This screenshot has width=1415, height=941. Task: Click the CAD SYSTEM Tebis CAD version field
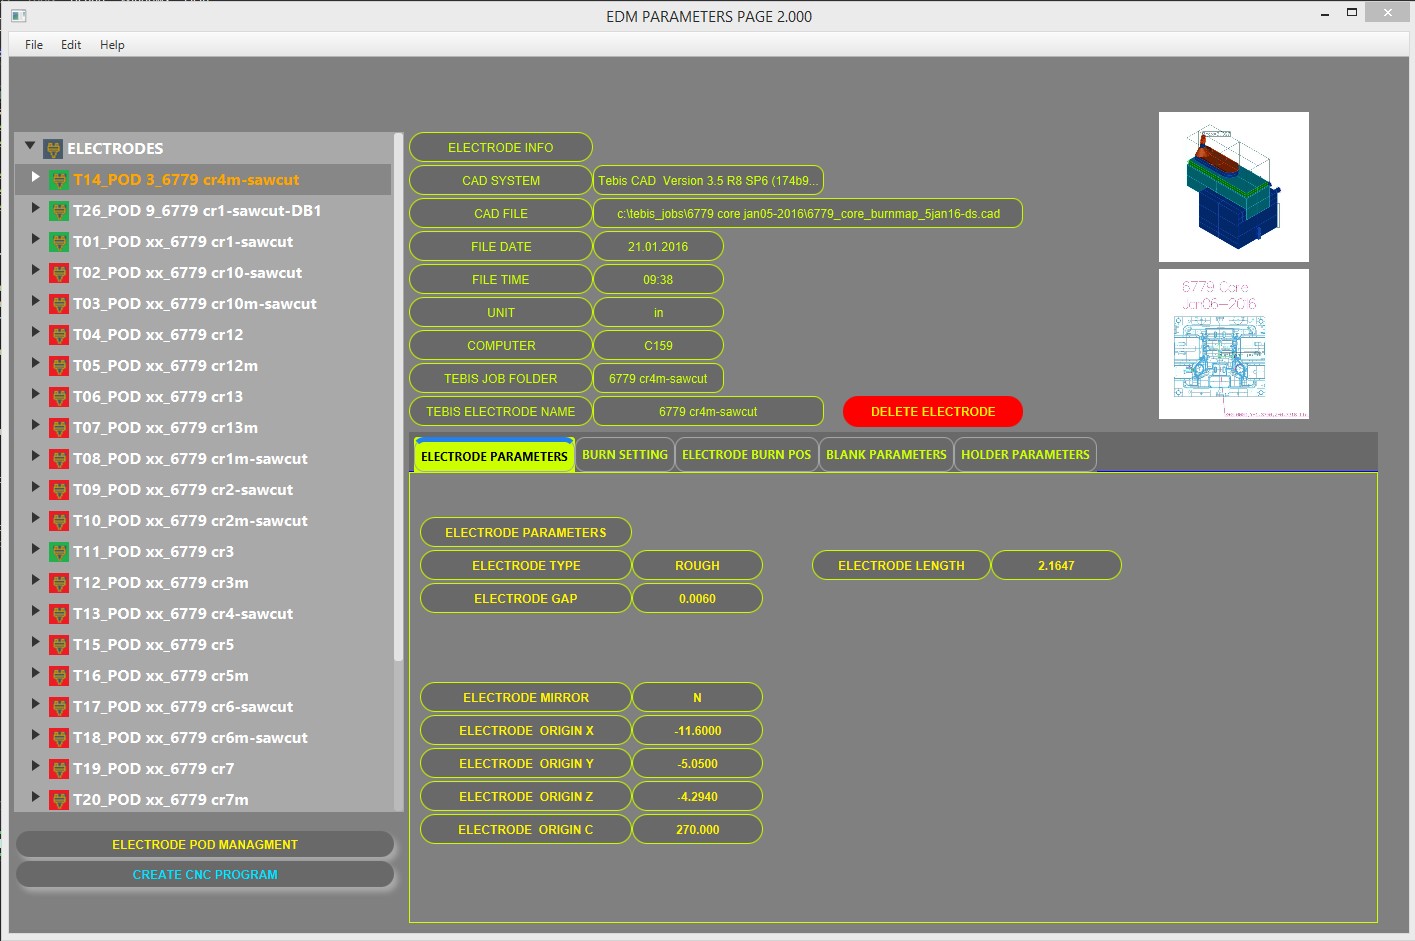click(708, 181)
